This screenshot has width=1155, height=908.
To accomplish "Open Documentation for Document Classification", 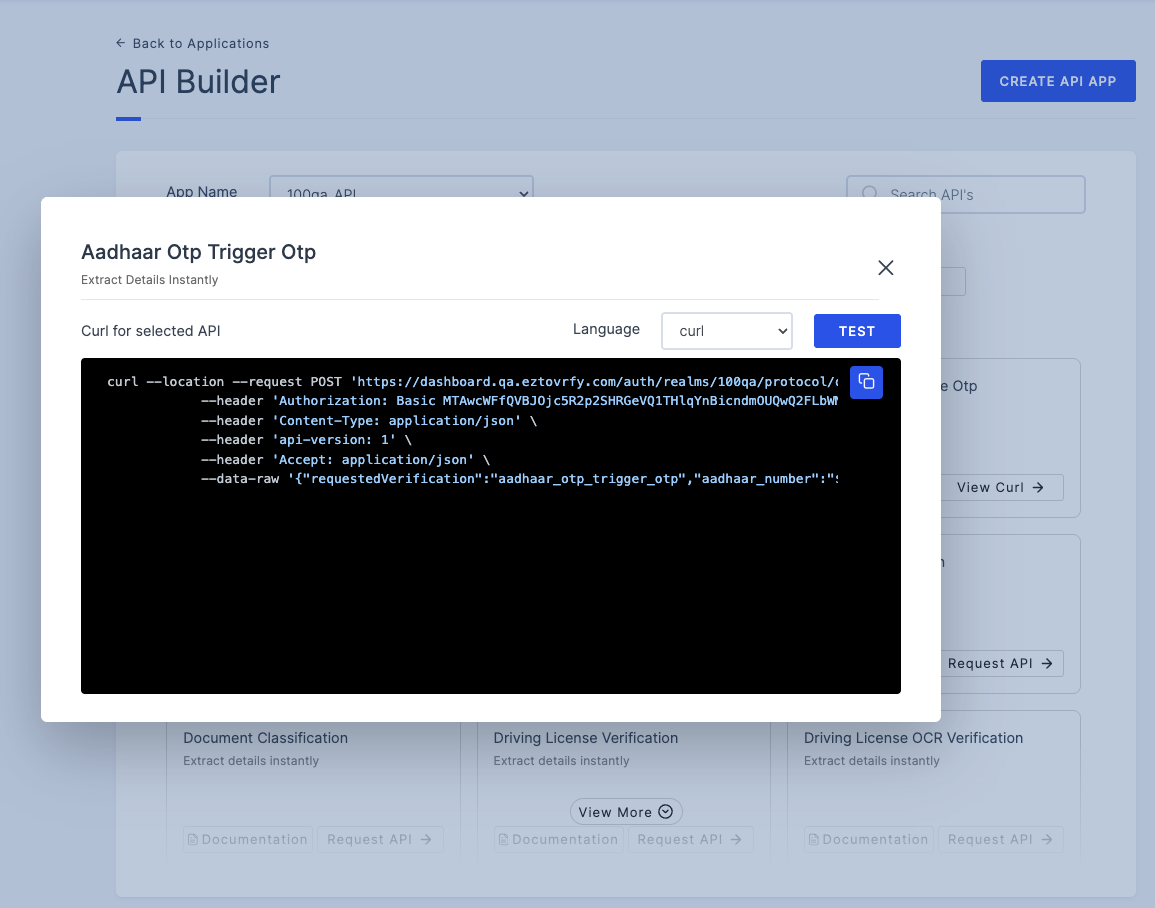I will click(248, 839).
